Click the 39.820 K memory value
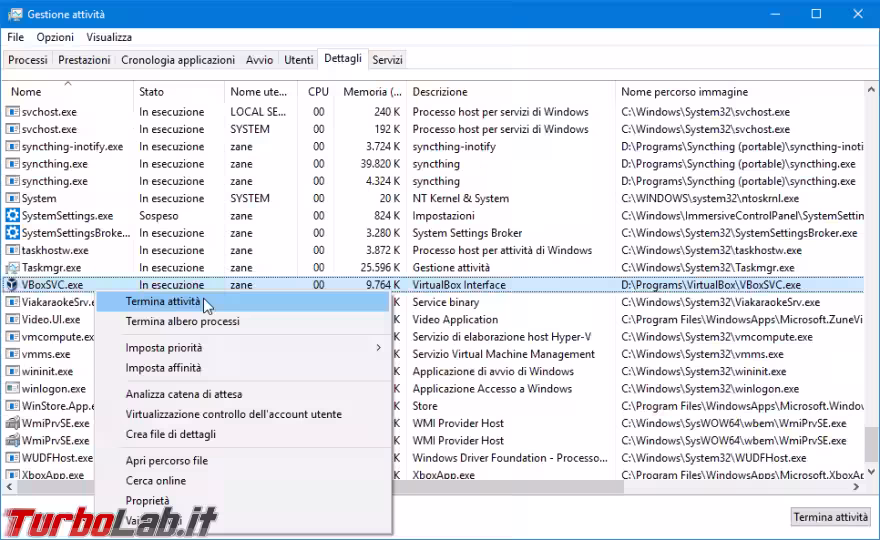The width and height of the screenshot is (880, 540). point(380,164)
